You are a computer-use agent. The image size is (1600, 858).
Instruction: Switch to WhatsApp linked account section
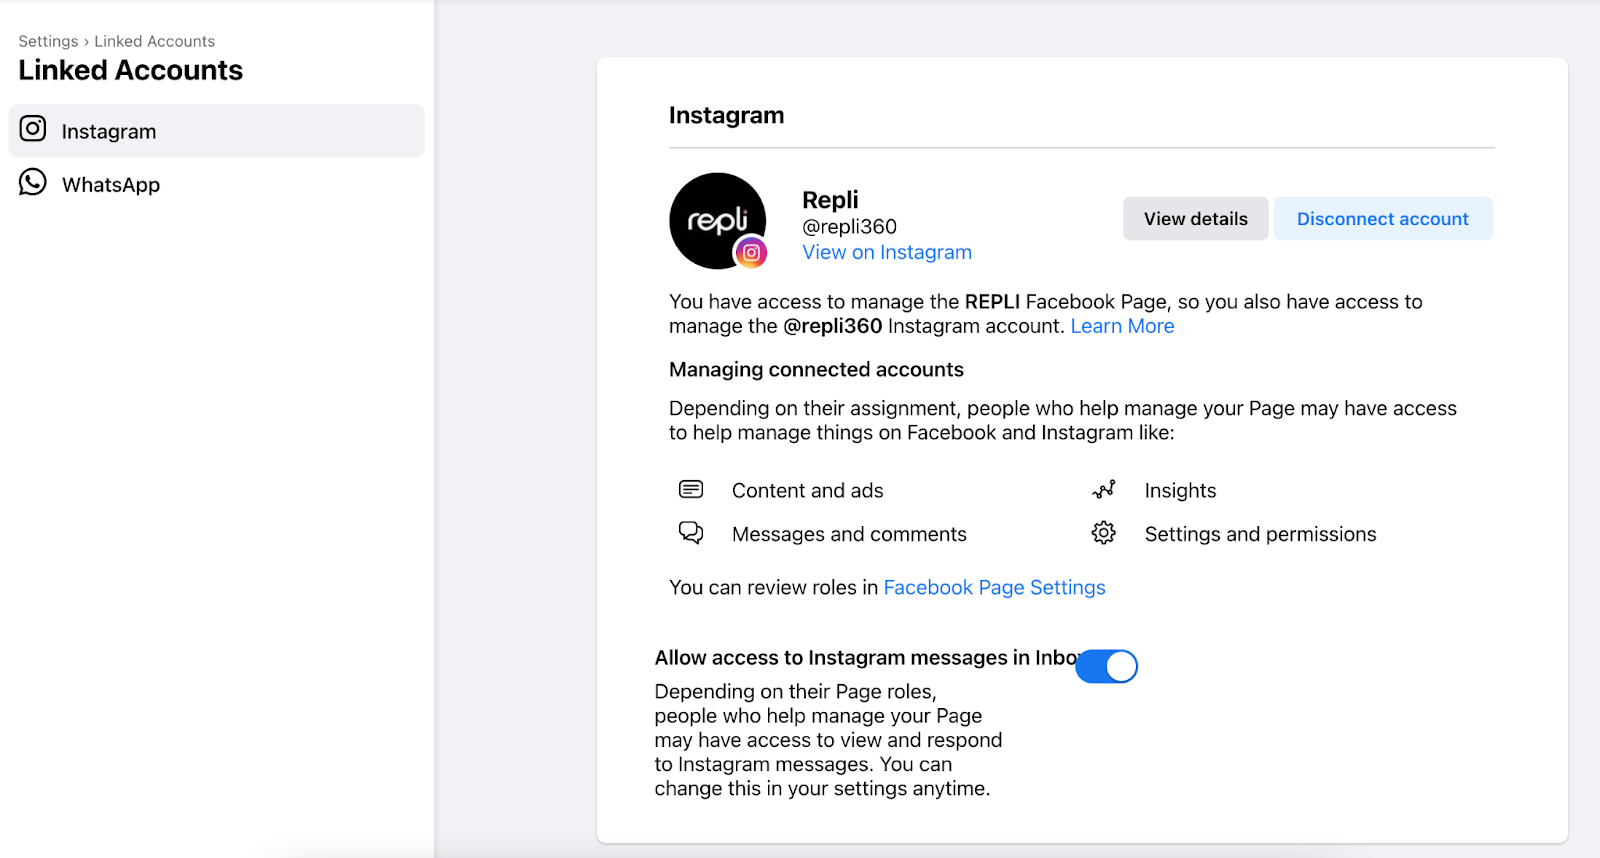(217, 184)
